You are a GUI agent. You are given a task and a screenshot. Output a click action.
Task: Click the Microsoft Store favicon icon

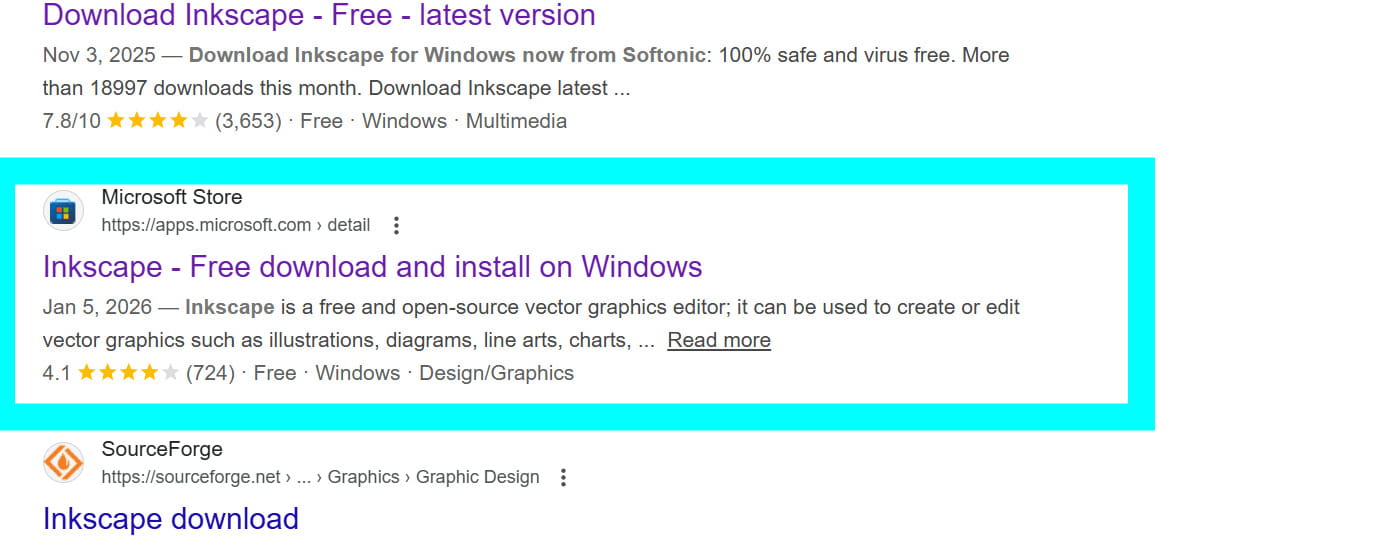point(64,211)
